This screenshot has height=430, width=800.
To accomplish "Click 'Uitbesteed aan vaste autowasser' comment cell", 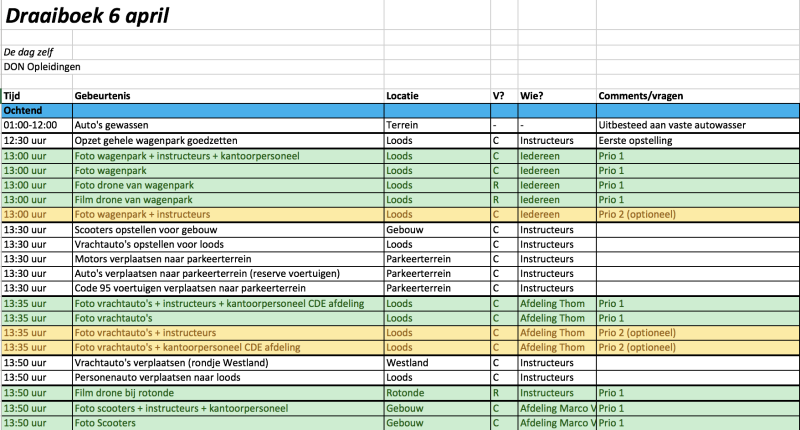I will [698, 125].
